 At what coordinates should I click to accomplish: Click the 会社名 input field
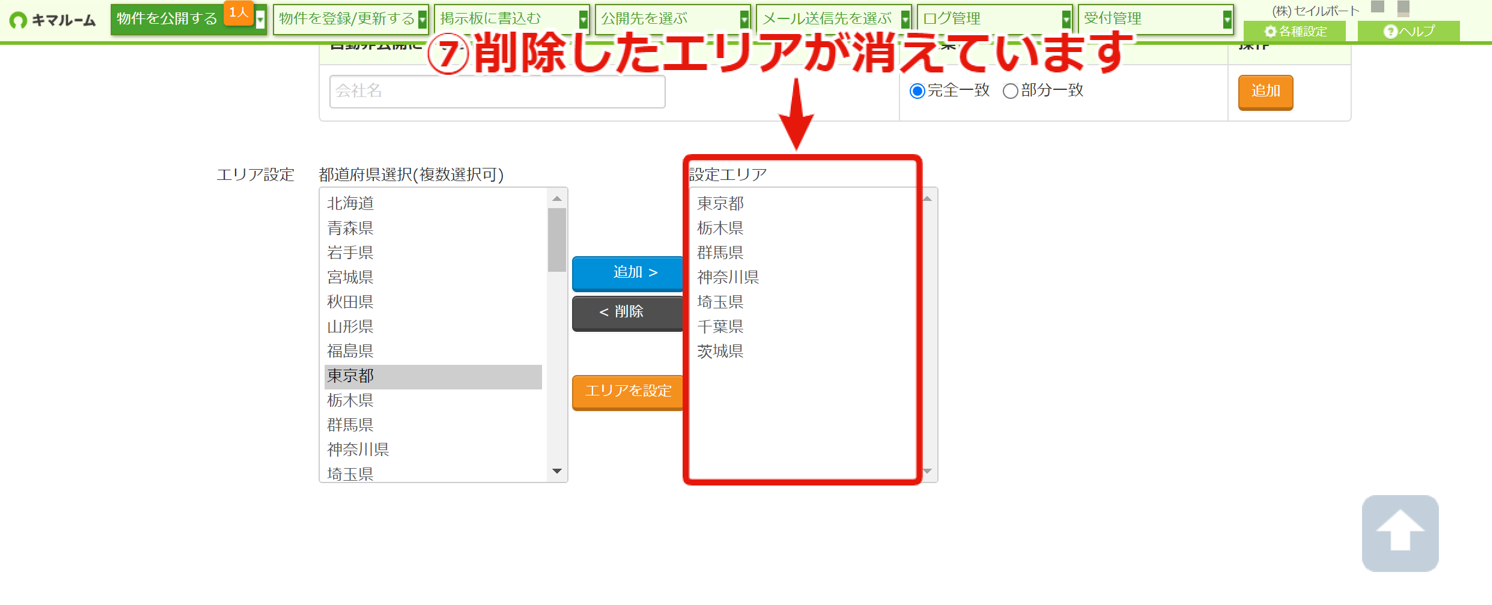(497, 91)
